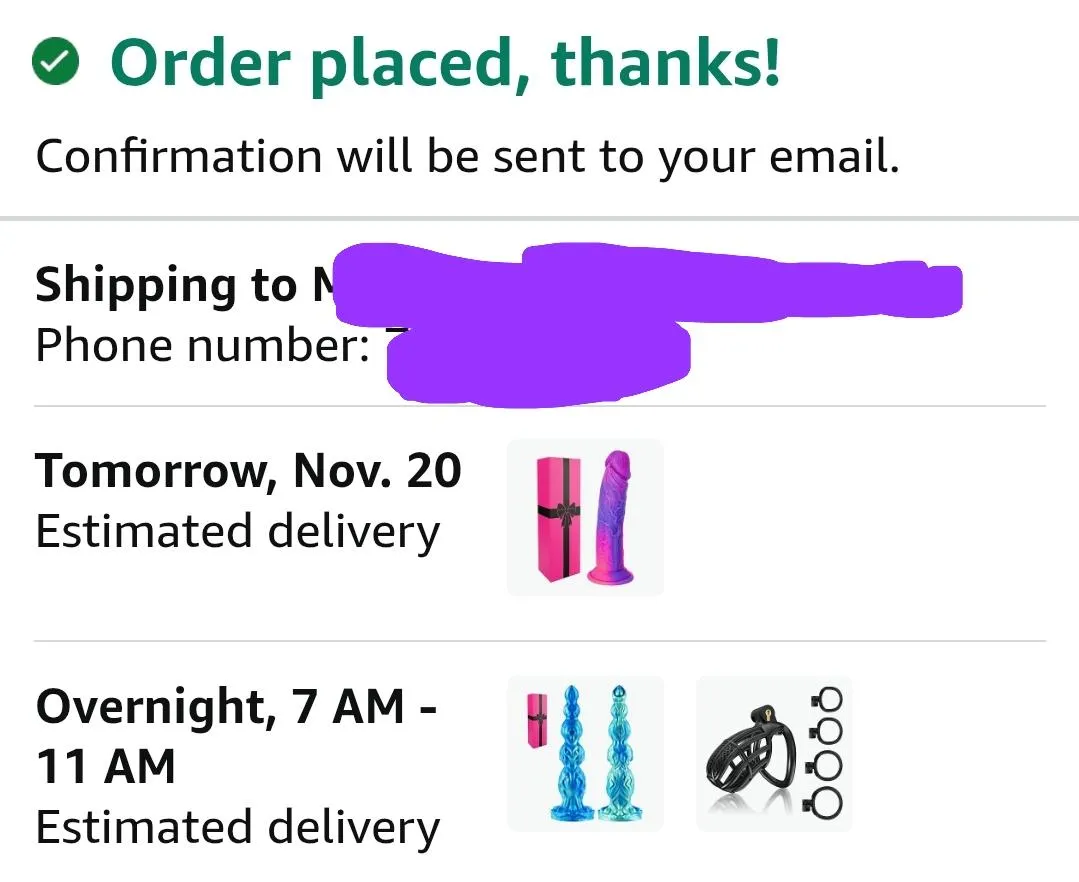The height and width of the screenshot is (882, 1079).
Task: Open the Tomorrow delivery product thumbnail
Action: tap(585, 517)
